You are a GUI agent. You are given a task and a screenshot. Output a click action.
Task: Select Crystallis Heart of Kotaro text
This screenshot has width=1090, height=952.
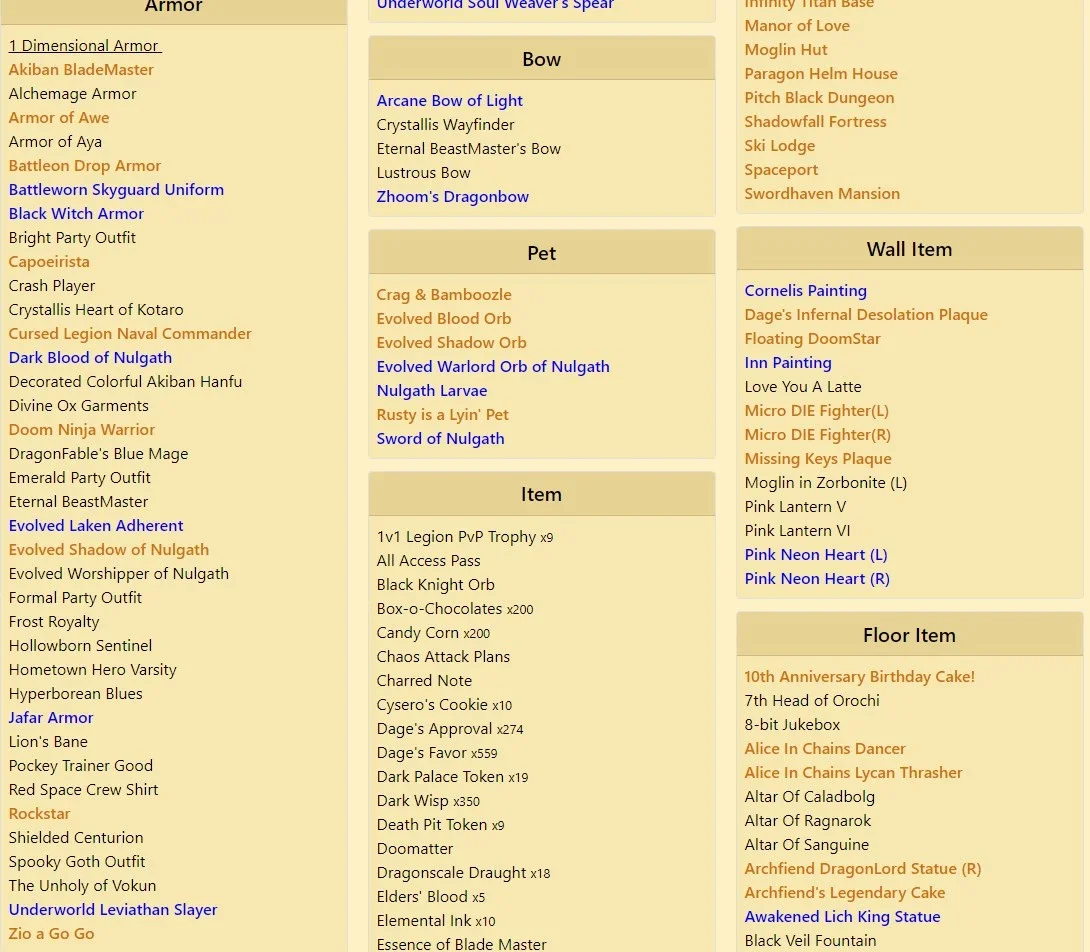96,309
